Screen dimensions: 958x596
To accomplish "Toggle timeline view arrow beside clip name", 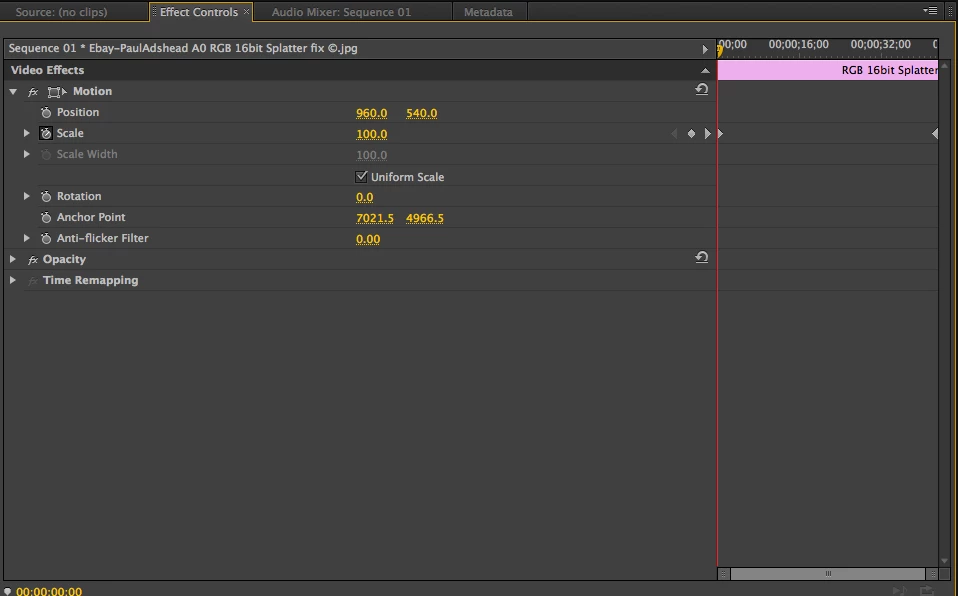I will 704,49.
